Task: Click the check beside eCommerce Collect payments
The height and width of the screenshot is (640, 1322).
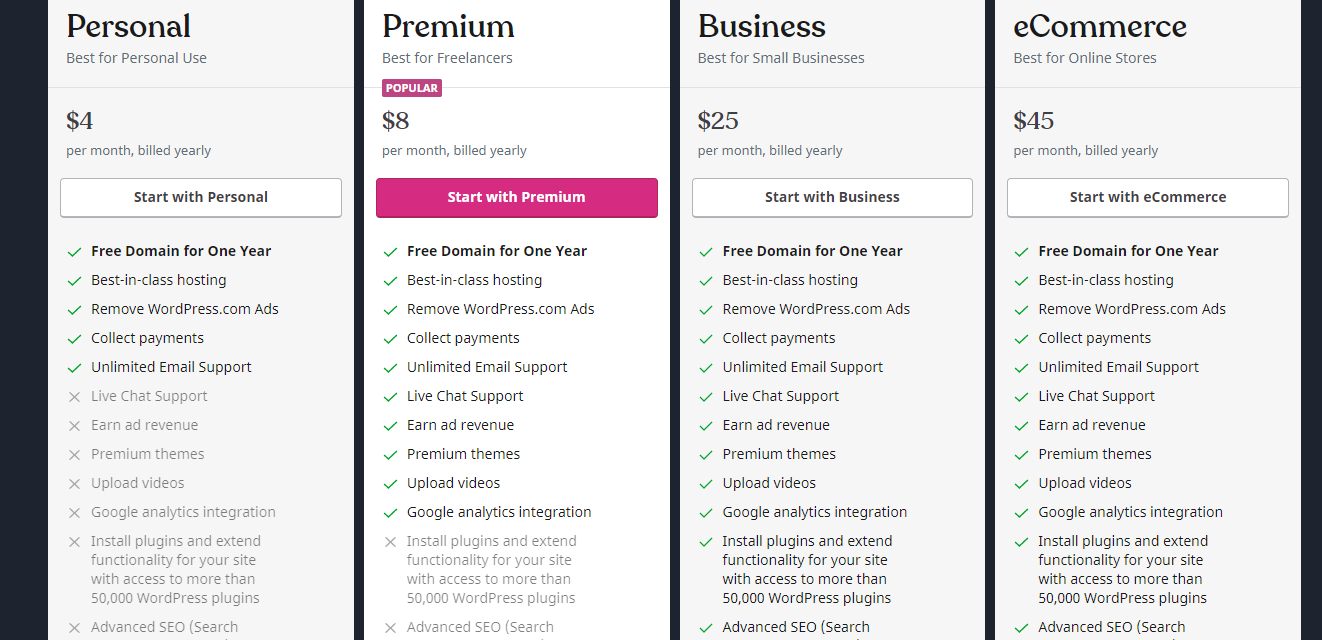Action: [x=1021, y=339]
